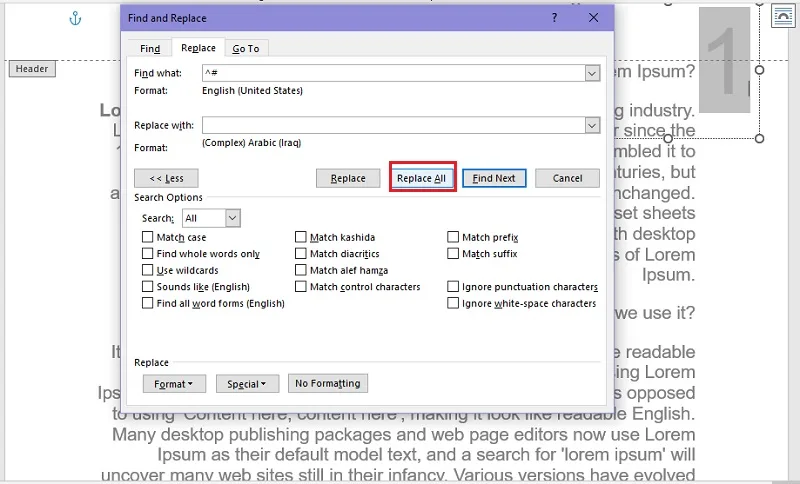The image size is (800, 484).
Task: Click the anchor icon in document margin
Action: coord(75,19)
